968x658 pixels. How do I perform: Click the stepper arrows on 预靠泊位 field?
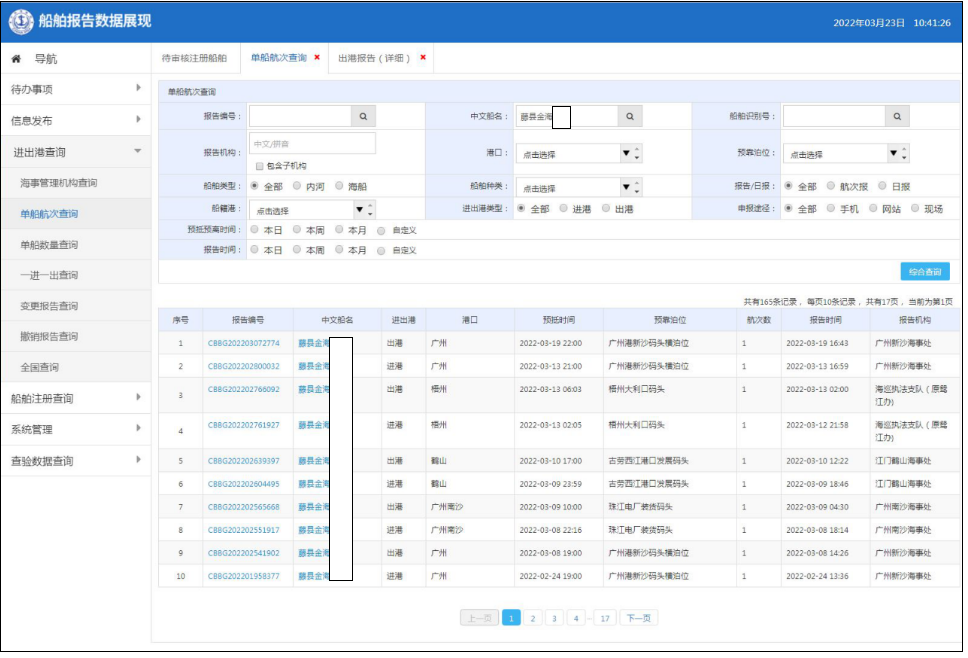(904, 154)
